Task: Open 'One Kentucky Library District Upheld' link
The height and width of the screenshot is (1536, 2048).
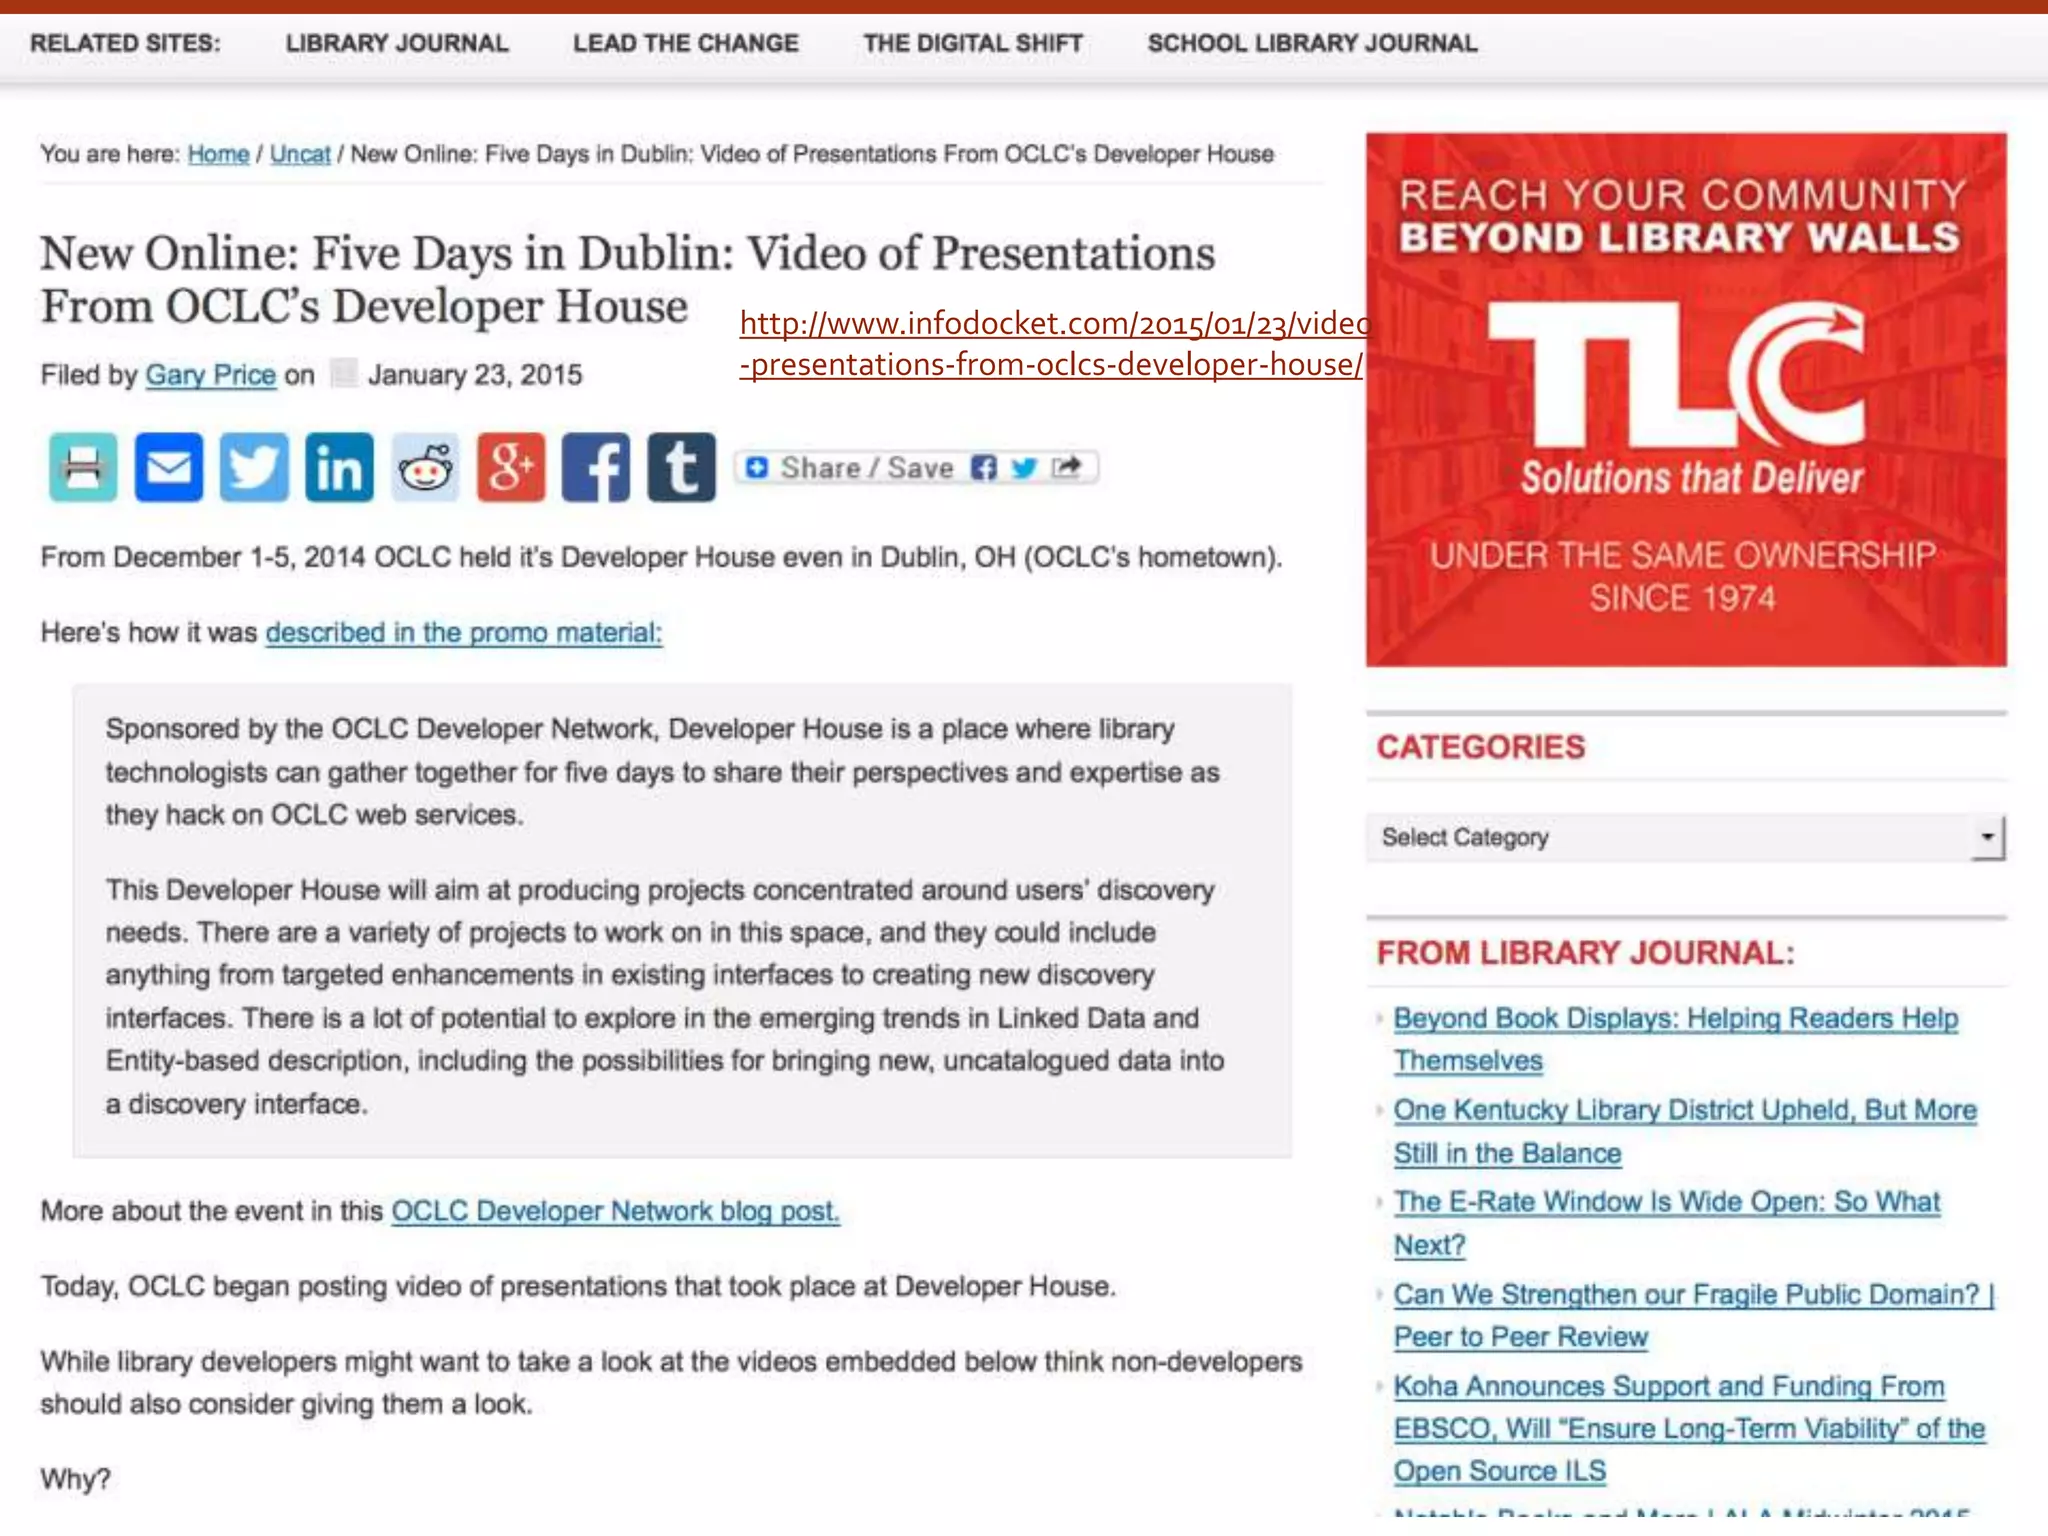Action: tap(1685, 1131)
